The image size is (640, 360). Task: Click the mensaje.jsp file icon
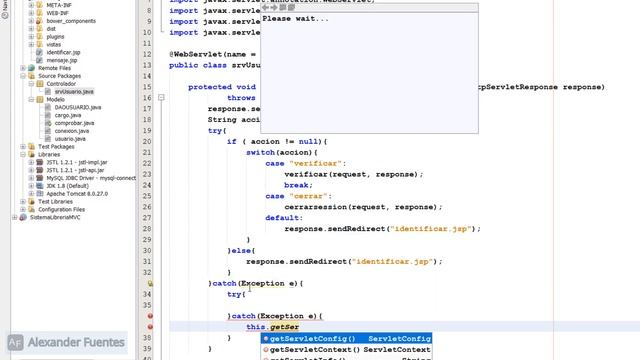(40, 60)
